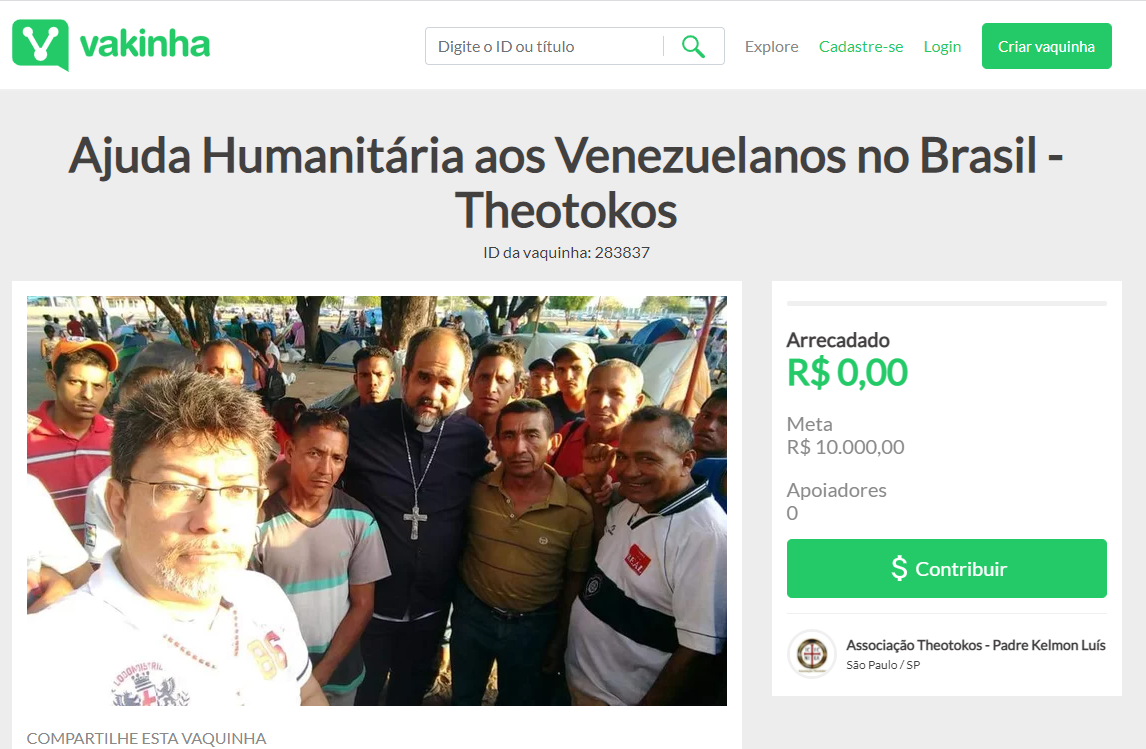Image resolution: width=1146 pixels, height=749 pixels.
Task: Click the Vakinha speech-bubble logo icon
Action: (x=40, y=45)
